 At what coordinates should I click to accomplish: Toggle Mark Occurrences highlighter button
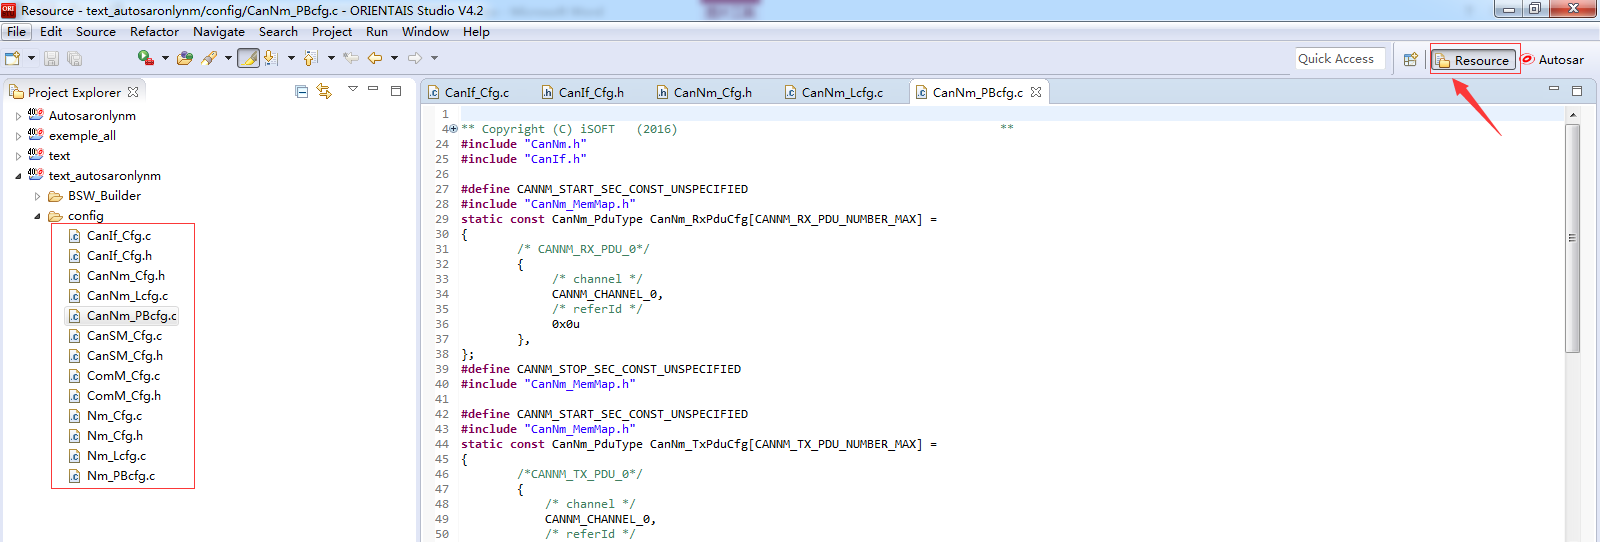[248, 59]
